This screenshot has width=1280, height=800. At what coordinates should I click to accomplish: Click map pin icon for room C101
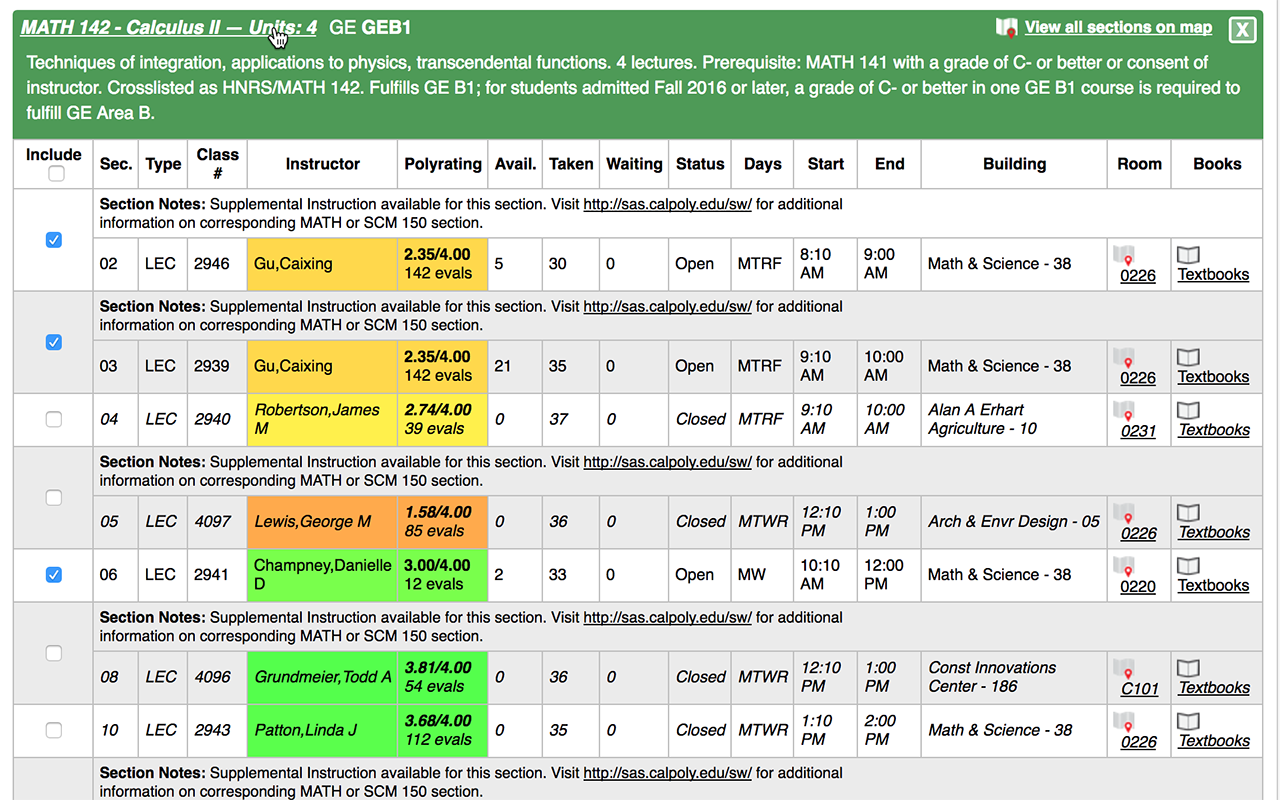[1125, 669]
